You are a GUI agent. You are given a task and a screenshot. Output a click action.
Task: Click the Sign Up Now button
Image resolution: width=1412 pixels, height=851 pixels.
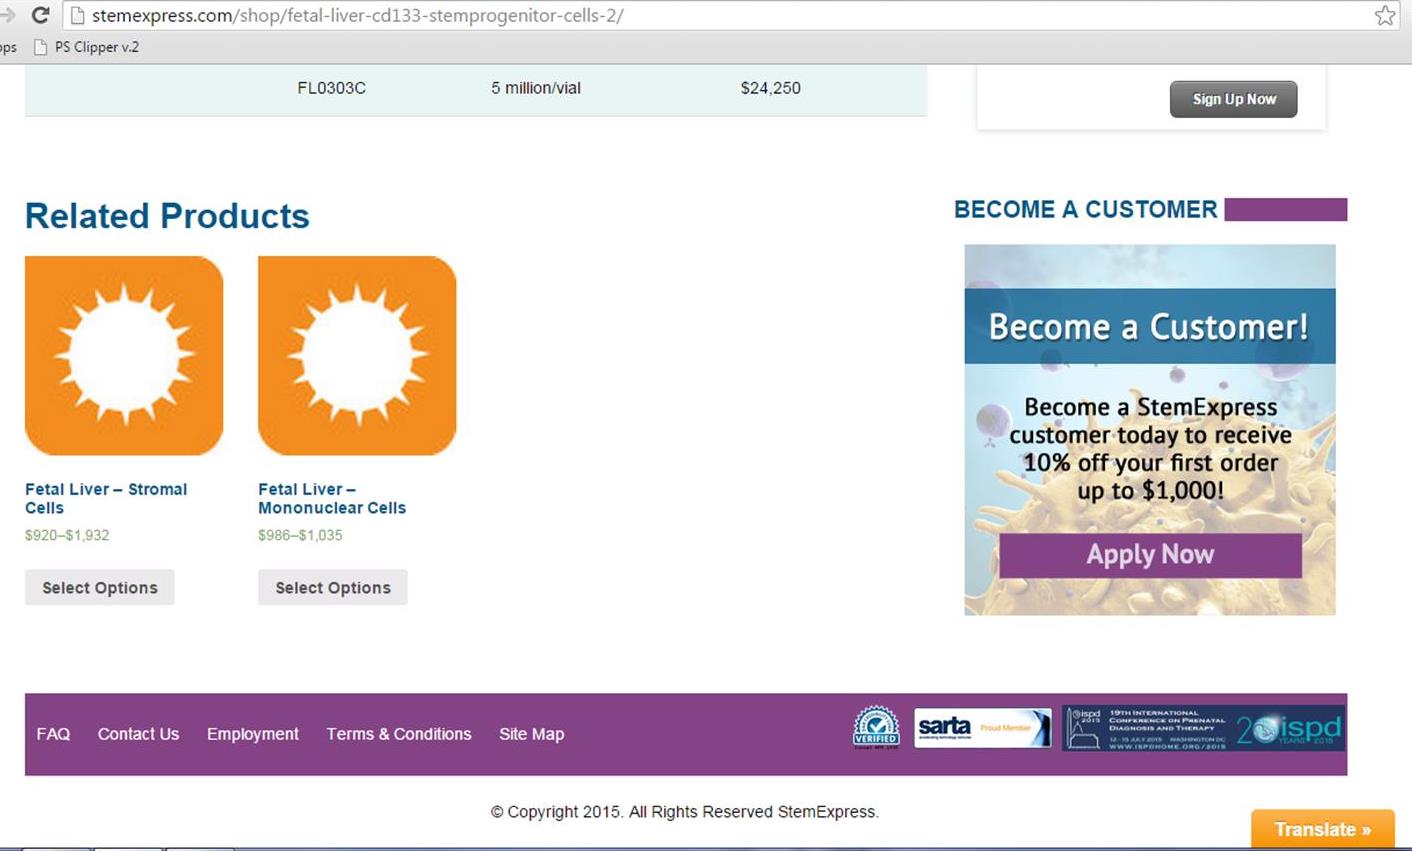1233,99
